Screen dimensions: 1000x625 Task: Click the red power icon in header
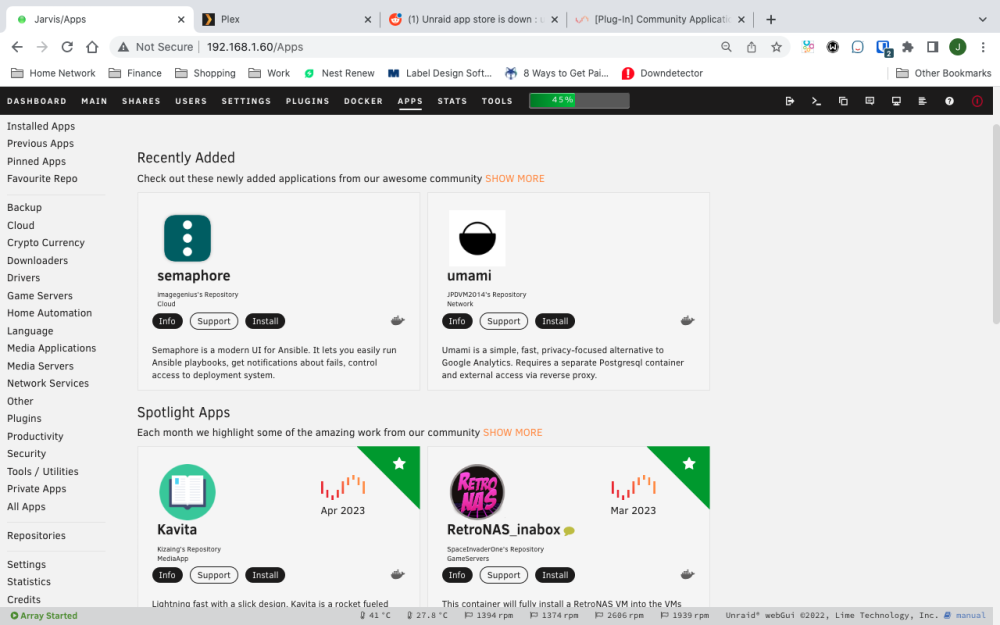(977, 101)
